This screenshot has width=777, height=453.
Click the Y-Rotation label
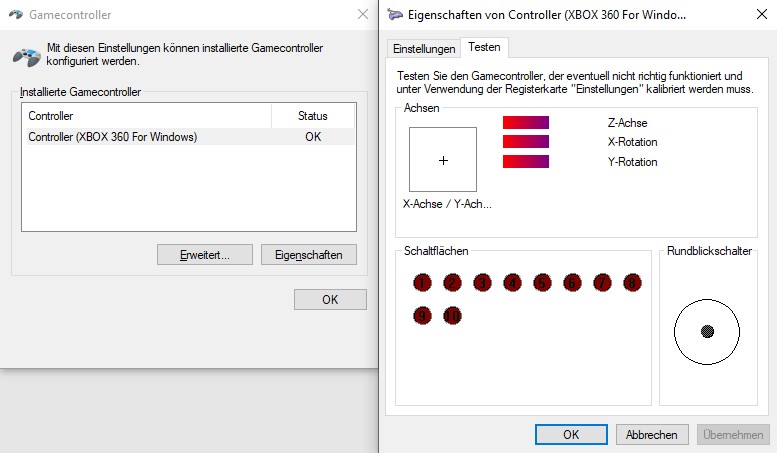tap(633, 162)
